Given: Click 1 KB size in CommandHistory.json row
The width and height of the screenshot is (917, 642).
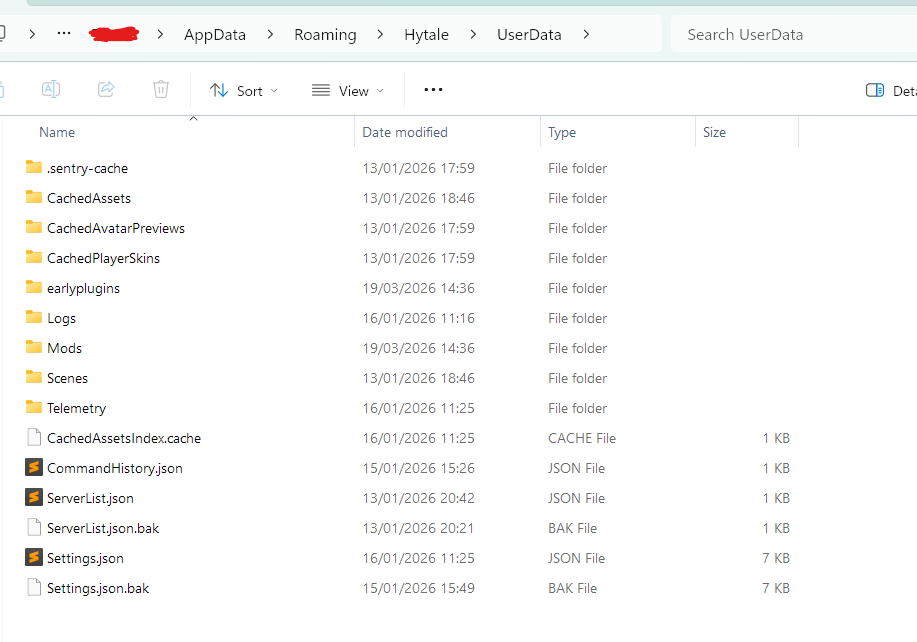Looking at the screenshot, I should 775,468.
